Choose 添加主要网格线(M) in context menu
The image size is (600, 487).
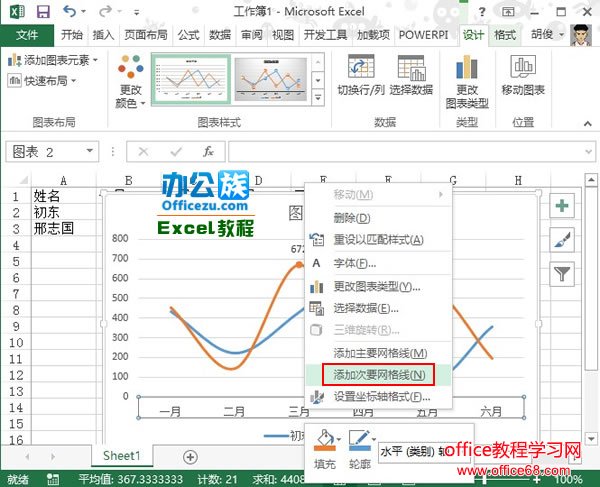(379, 353)
